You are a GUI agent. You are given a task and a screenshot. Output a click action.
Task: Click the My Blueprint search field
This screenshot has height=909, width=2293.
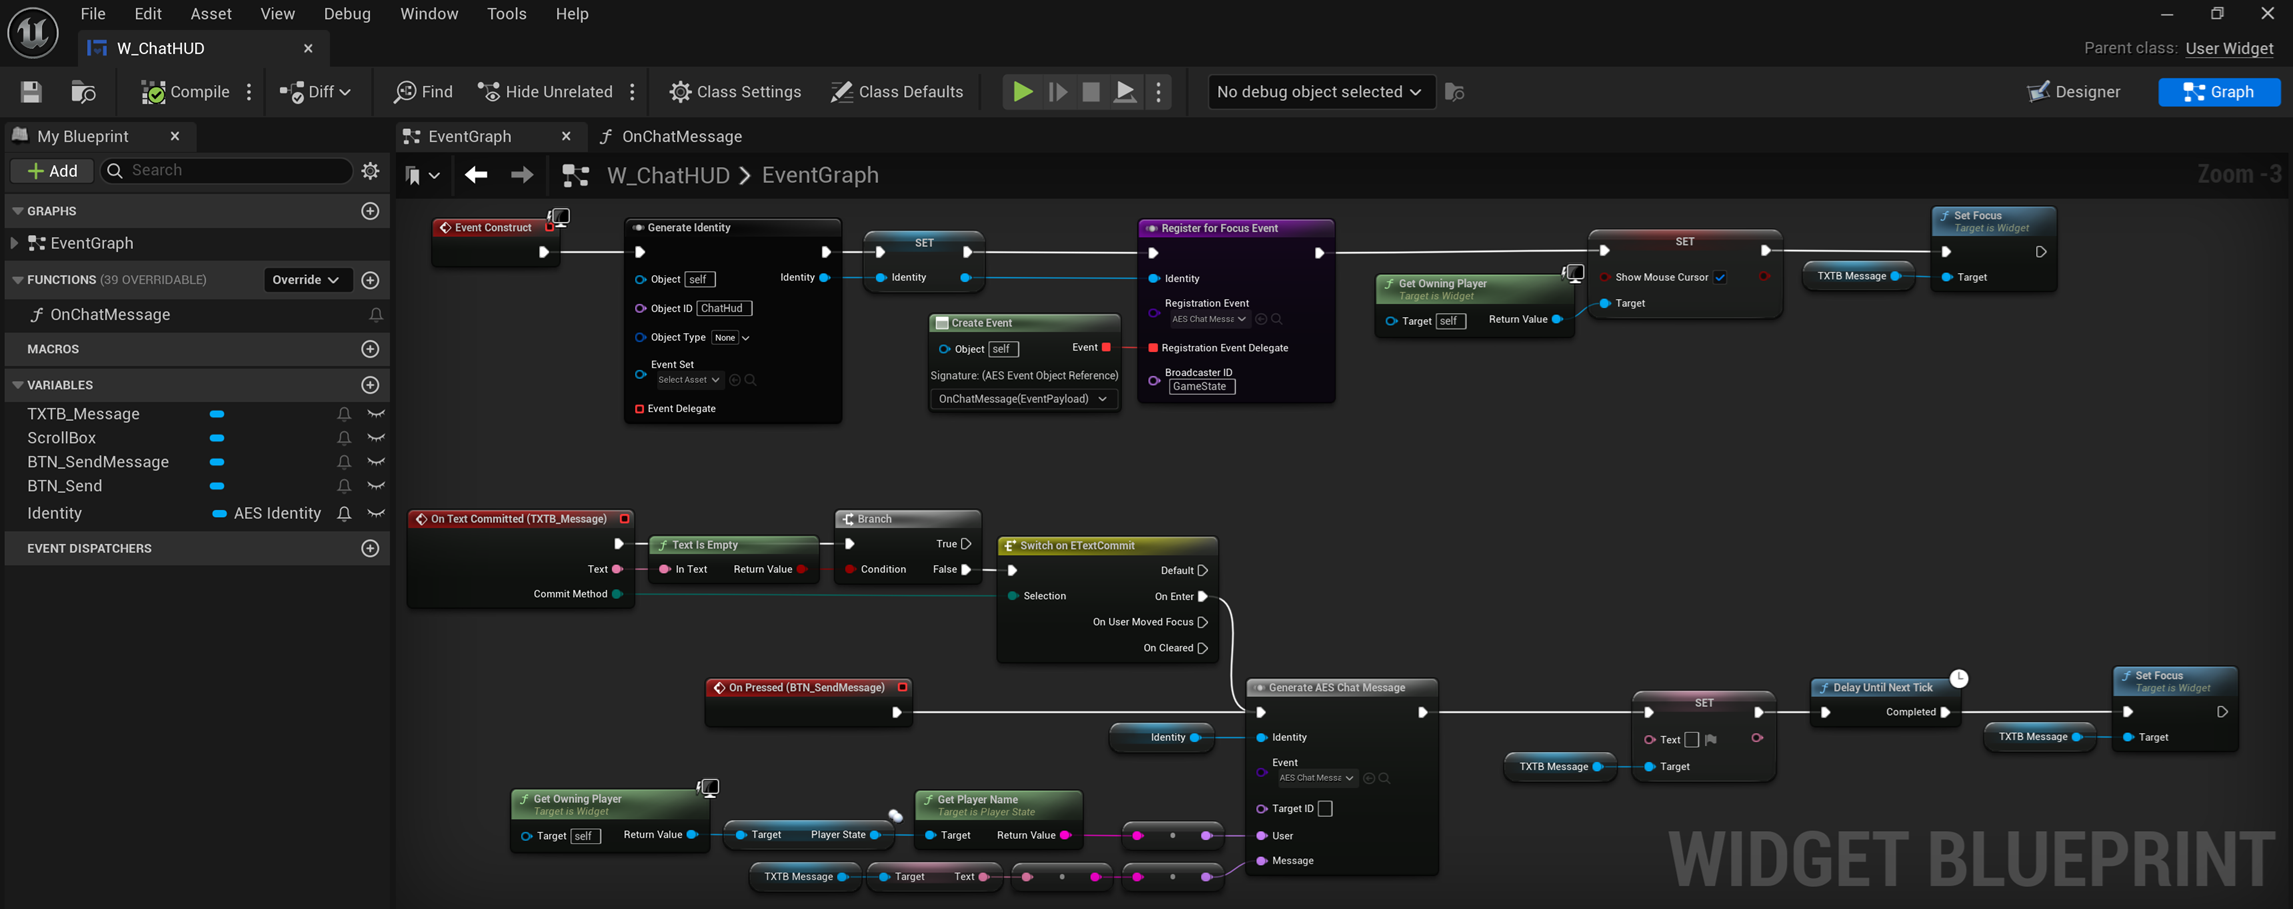(x=227, y=170)
